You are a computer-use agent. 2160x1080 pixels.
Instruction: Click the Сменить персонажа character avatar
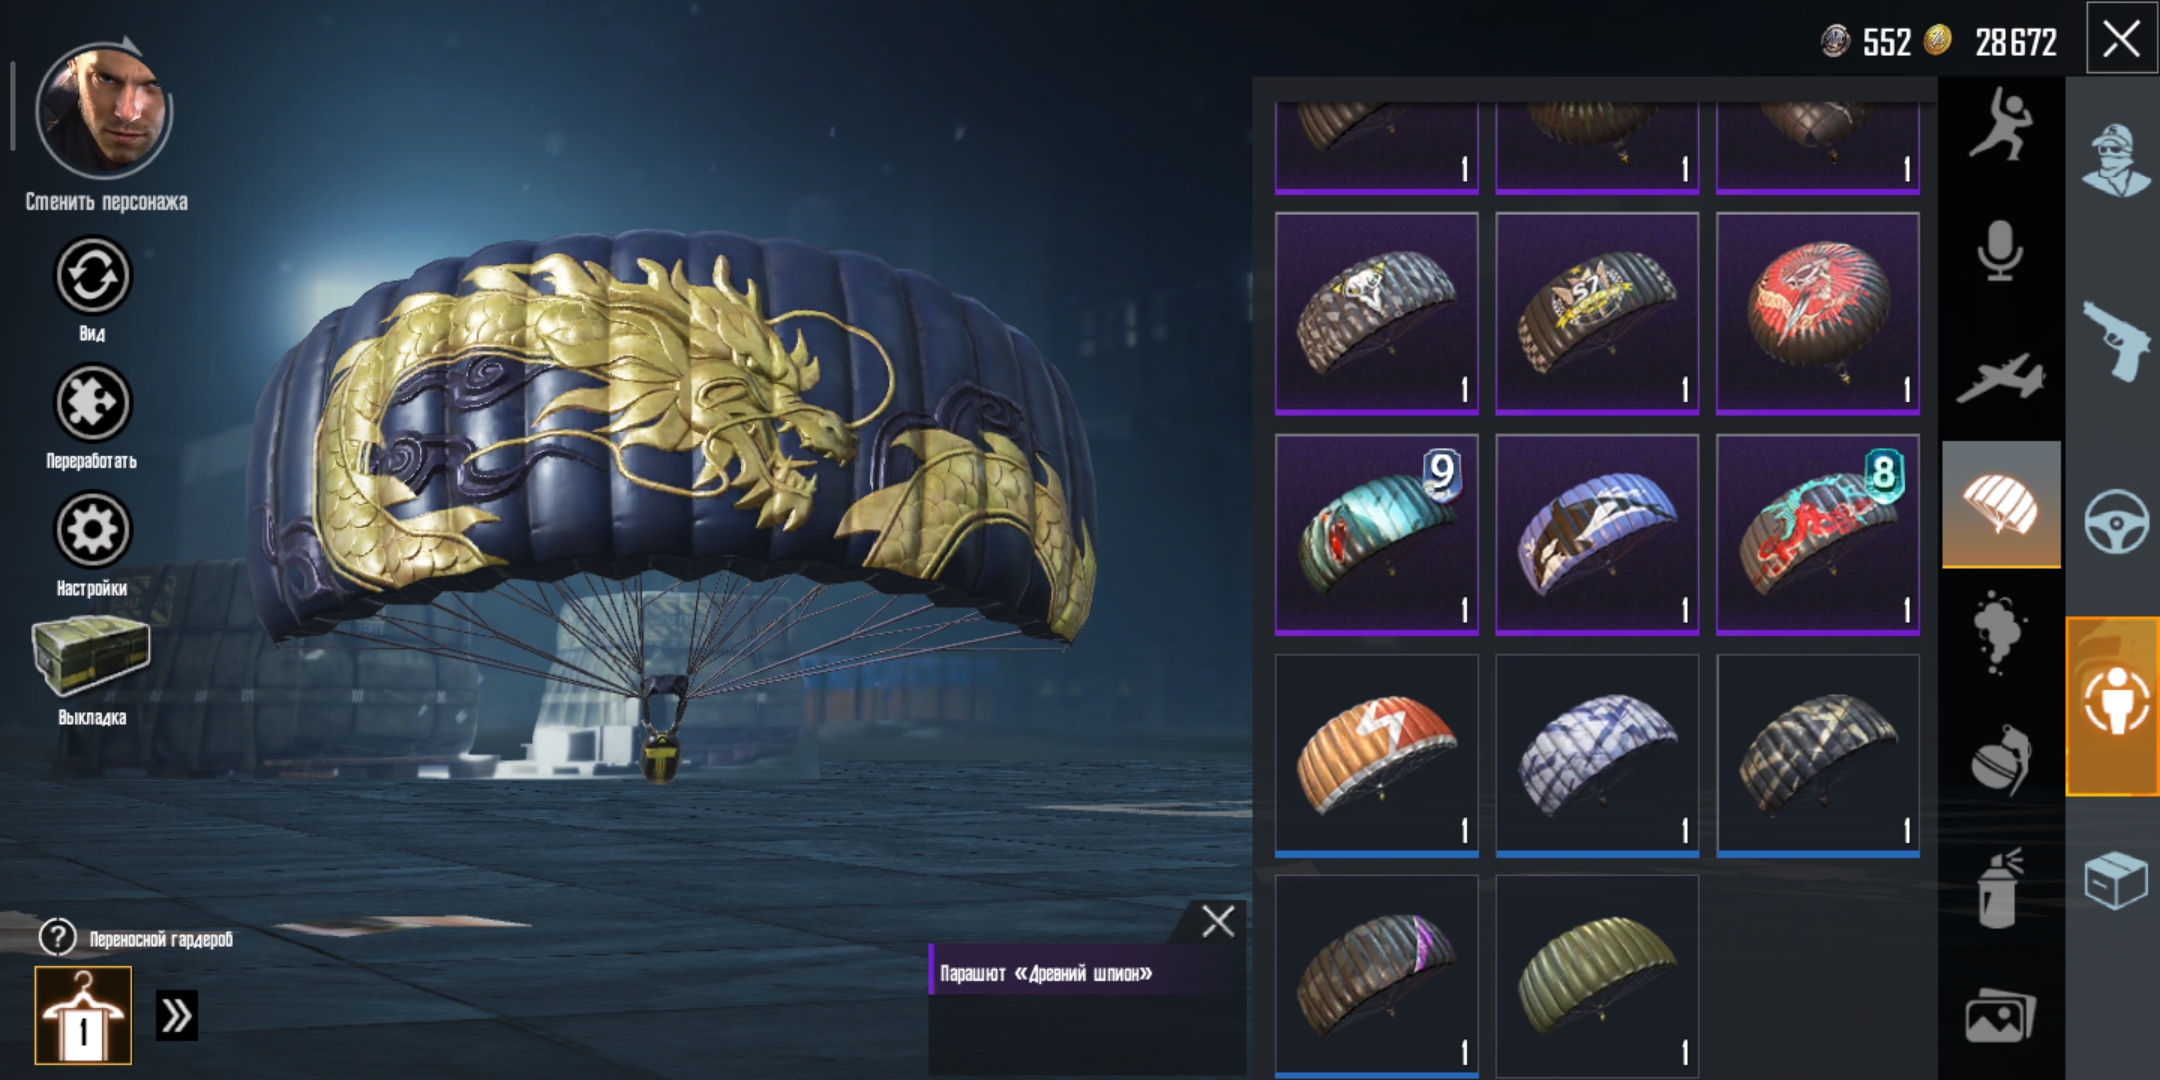(103, 108)
